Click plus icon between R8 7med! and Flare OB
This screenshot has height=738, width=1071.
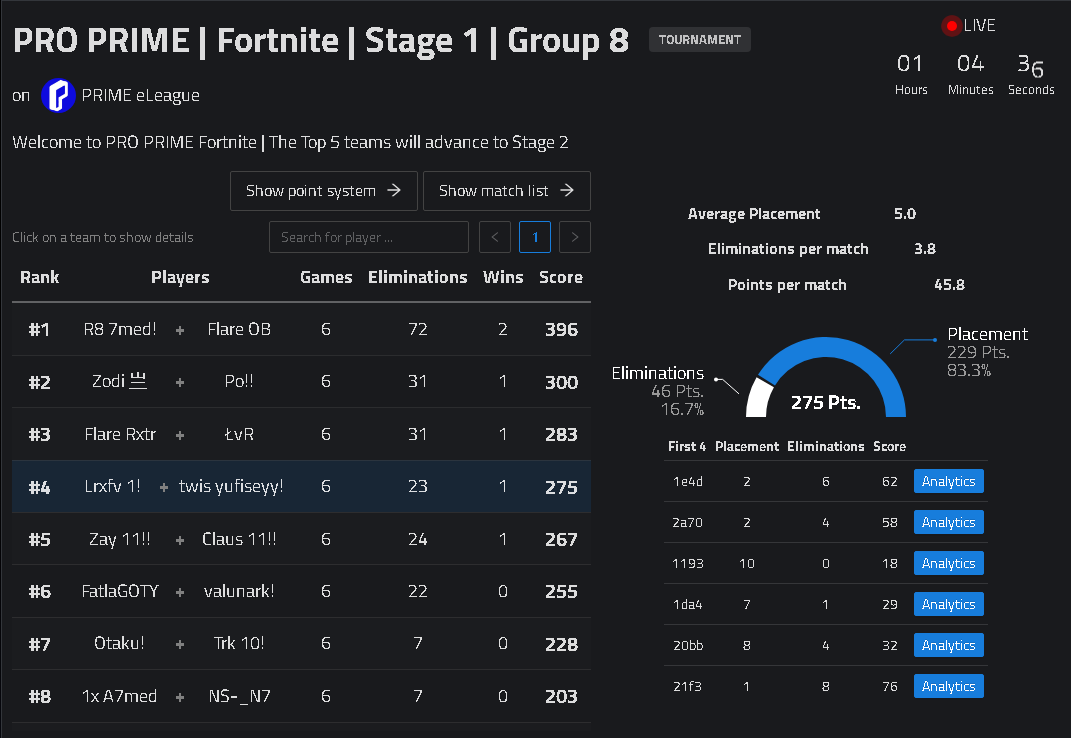(180, 330)
